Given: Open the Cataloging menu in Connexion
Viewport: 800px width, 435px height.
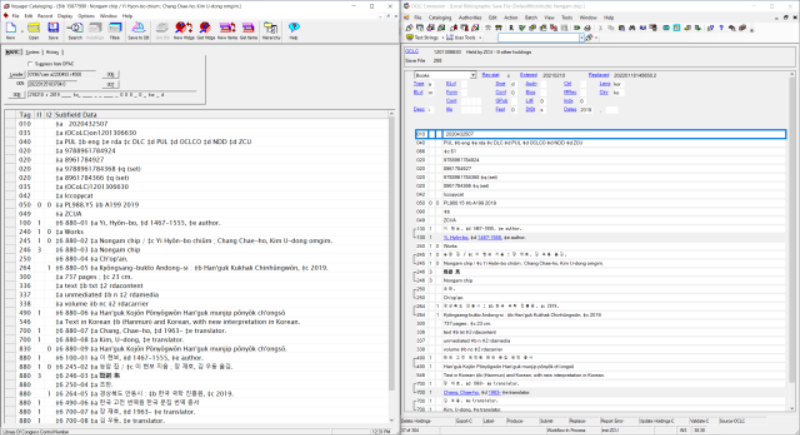Looking at the screenshot, I should point(440,17).
